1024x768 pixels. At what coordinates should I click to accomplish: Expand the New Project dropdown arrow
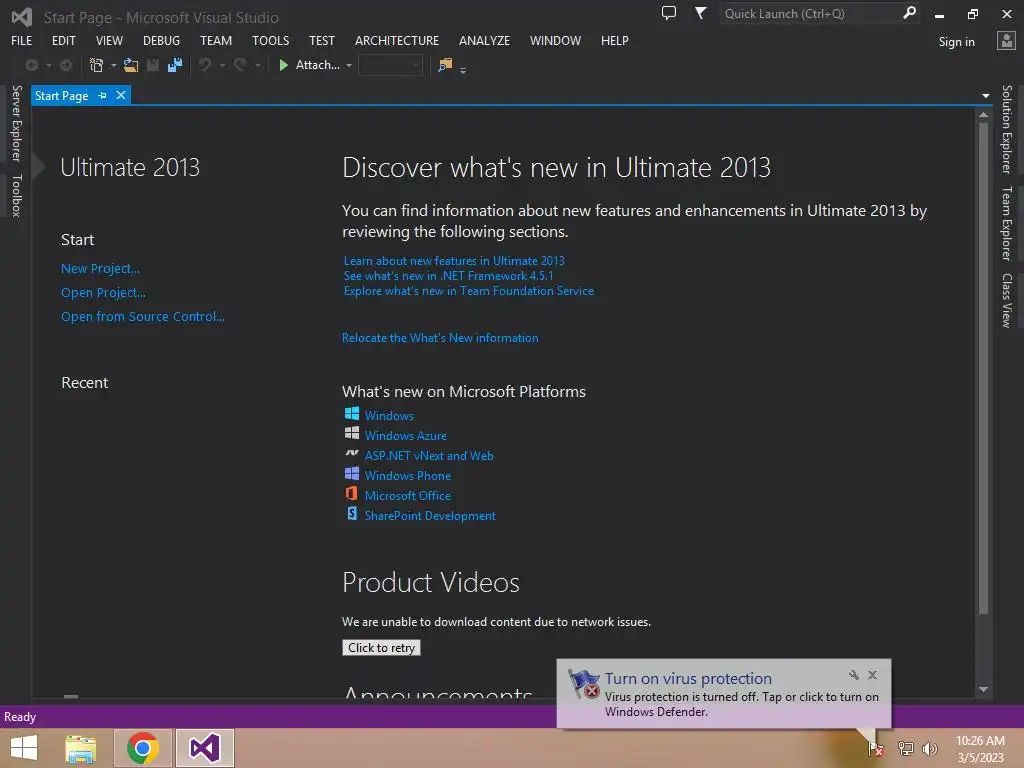114,65
